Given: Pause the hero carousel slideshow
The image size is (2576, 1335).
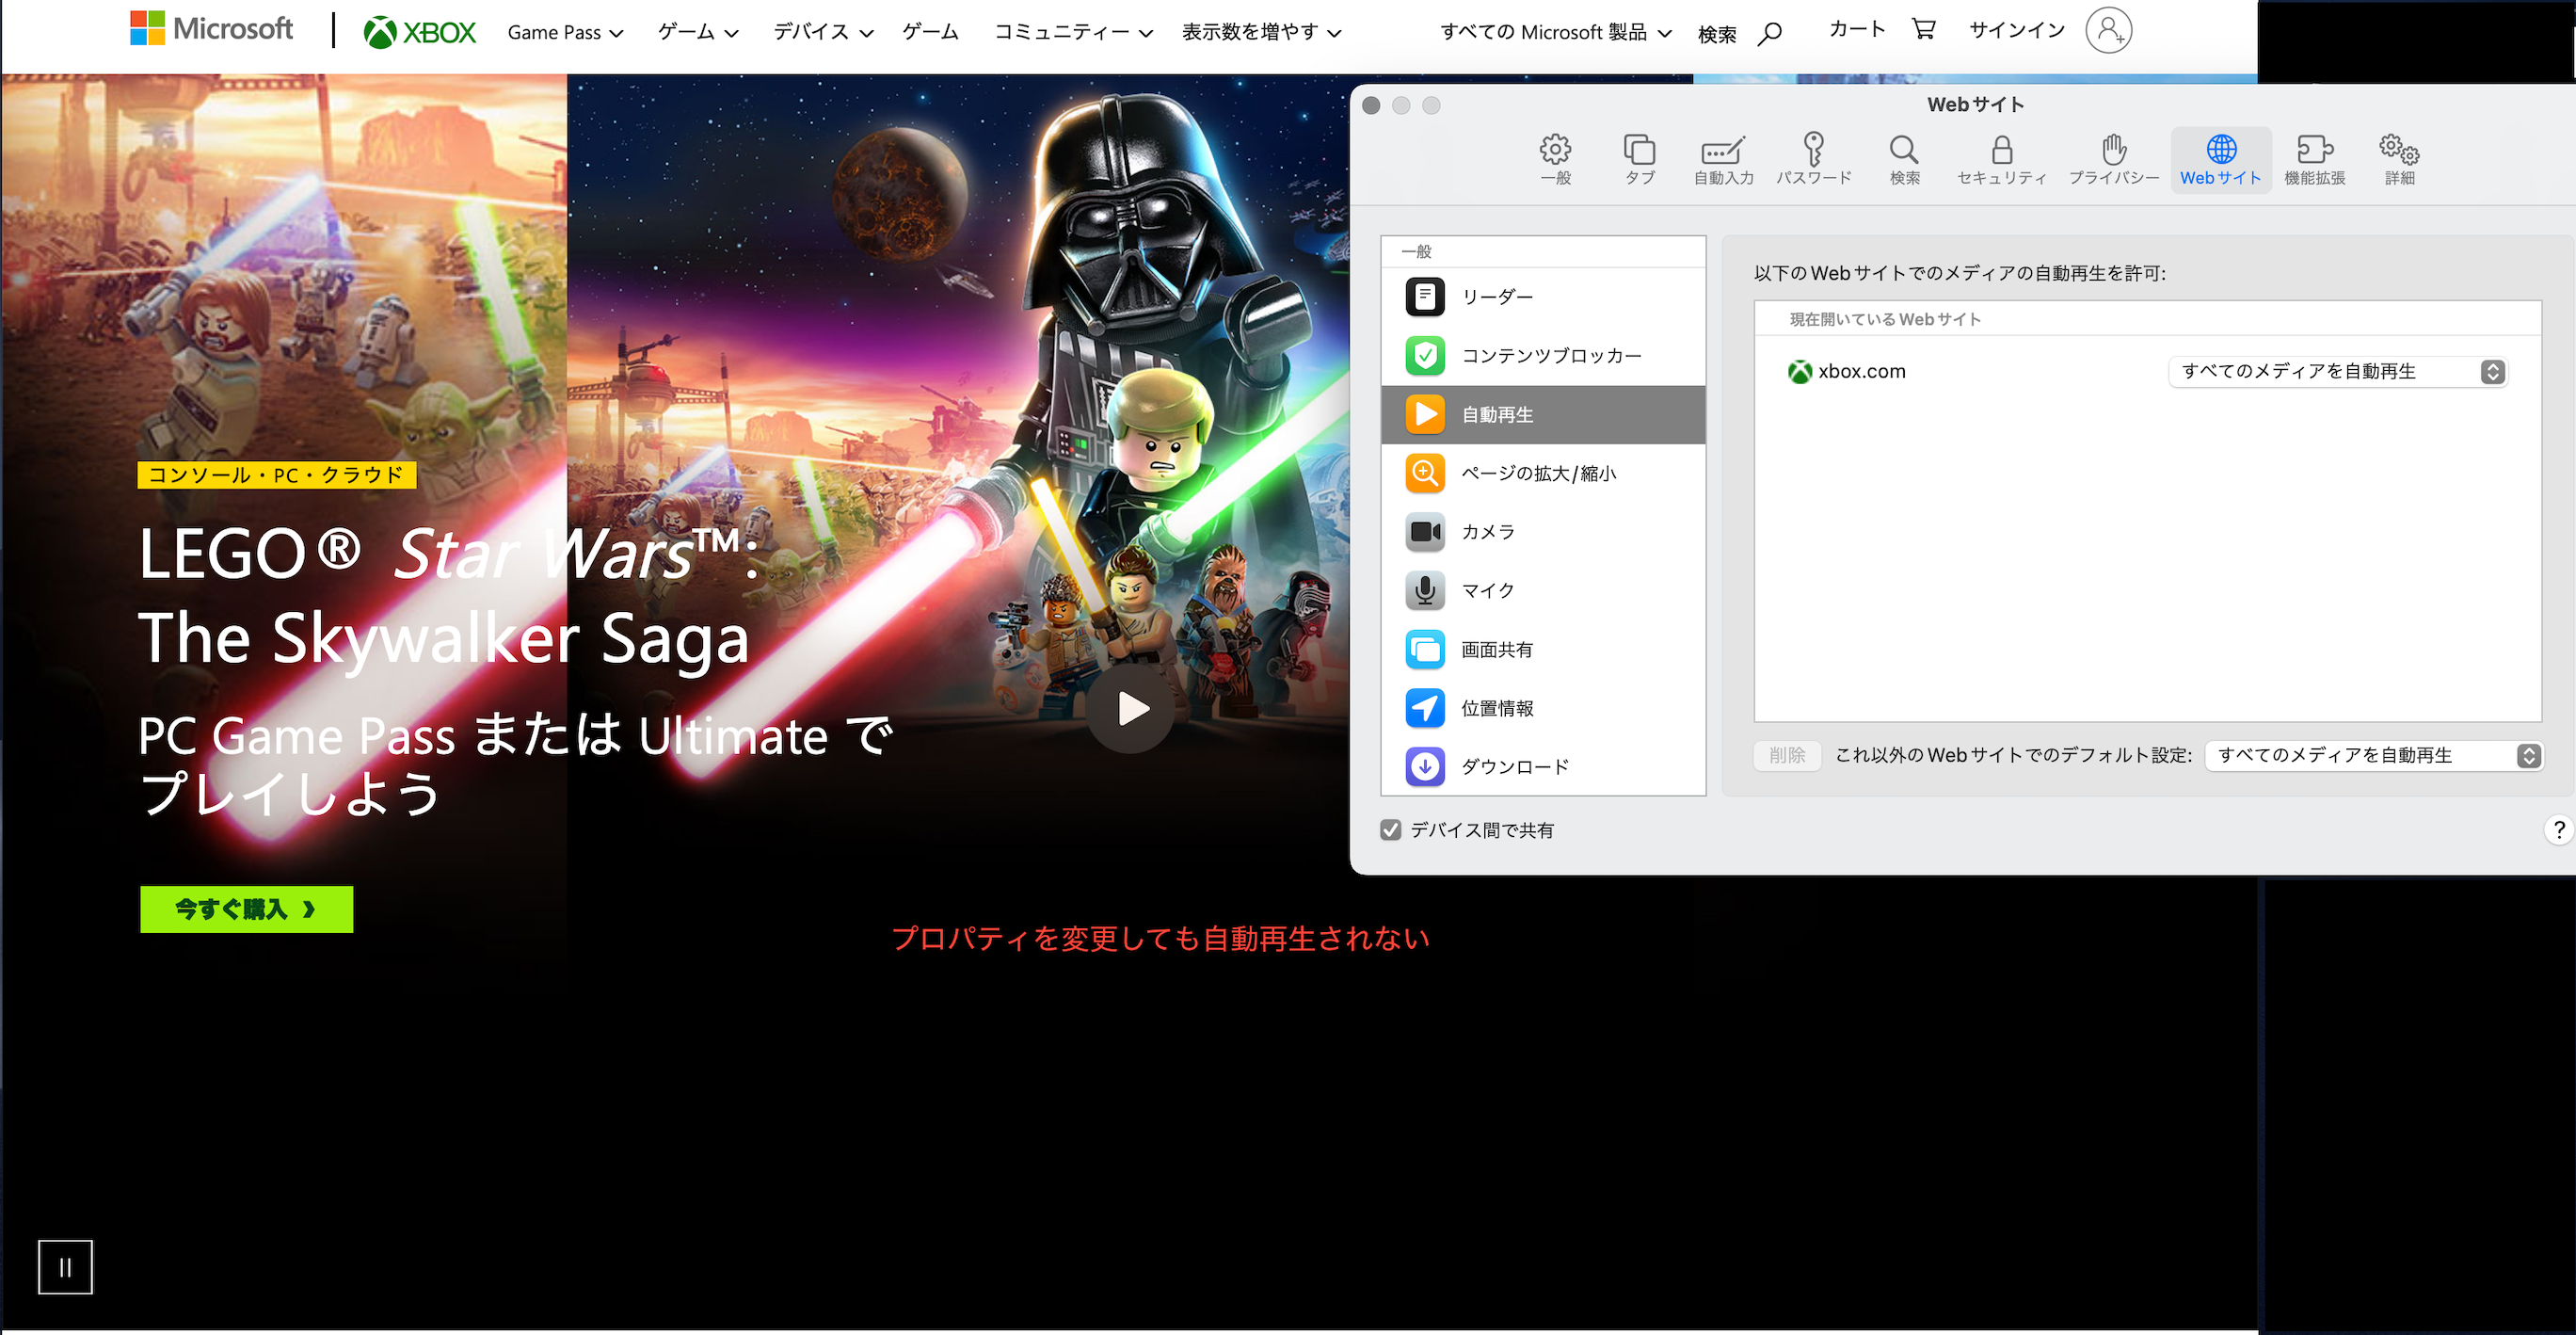Looking at the screenshot, I should 65,1267.
